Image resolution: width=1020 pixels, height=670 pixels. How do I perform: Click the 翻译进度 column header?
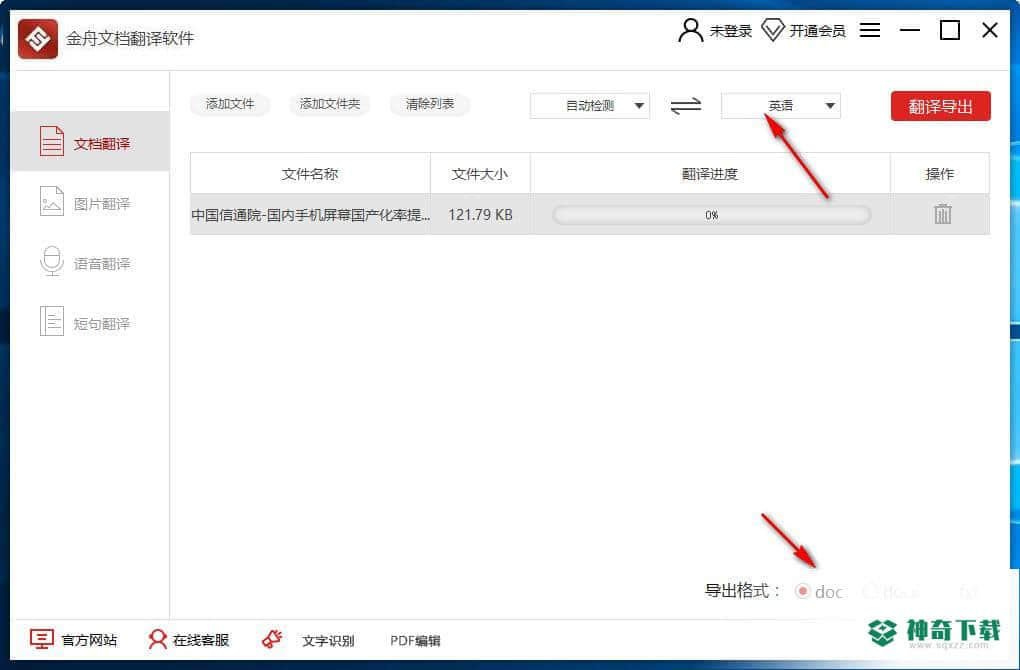(x=710, y=174)
